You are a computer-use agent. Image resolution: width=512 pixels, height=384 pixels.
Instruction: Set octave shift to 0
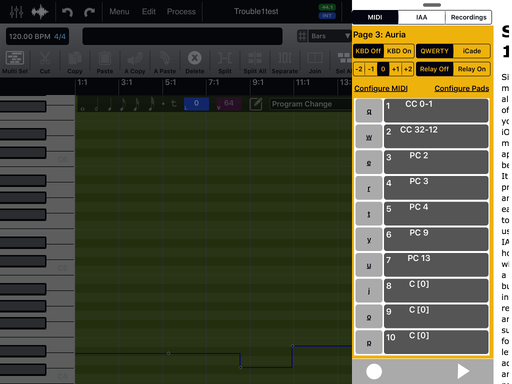[x=383, y=69]
